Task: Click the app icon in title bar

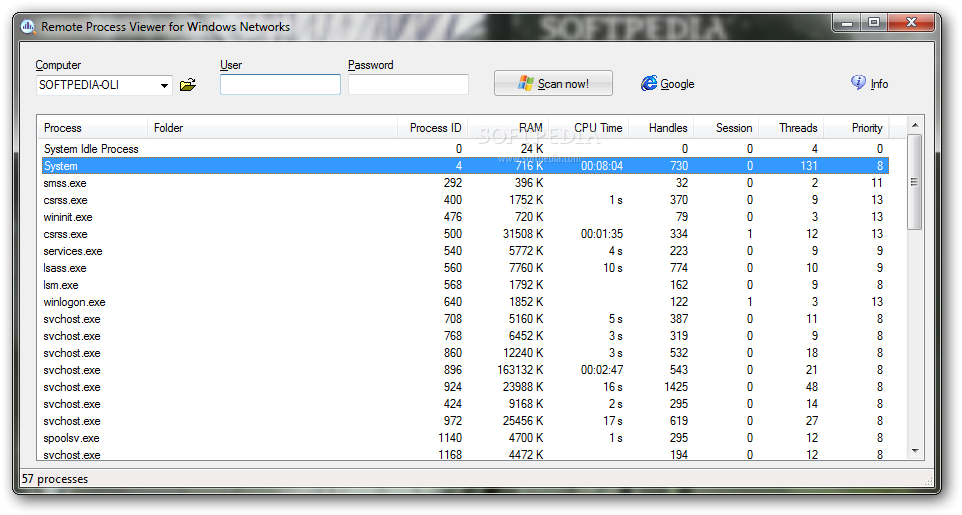Action: (28, 26)
